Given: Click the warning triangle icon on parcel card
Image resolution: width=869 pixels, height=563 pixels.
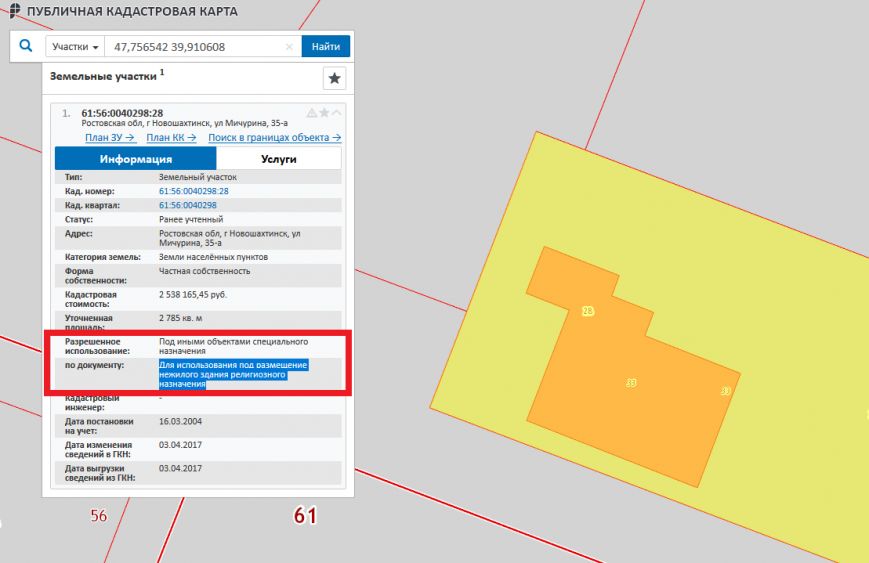Looking at the screenshot, I should coord(312,113).
